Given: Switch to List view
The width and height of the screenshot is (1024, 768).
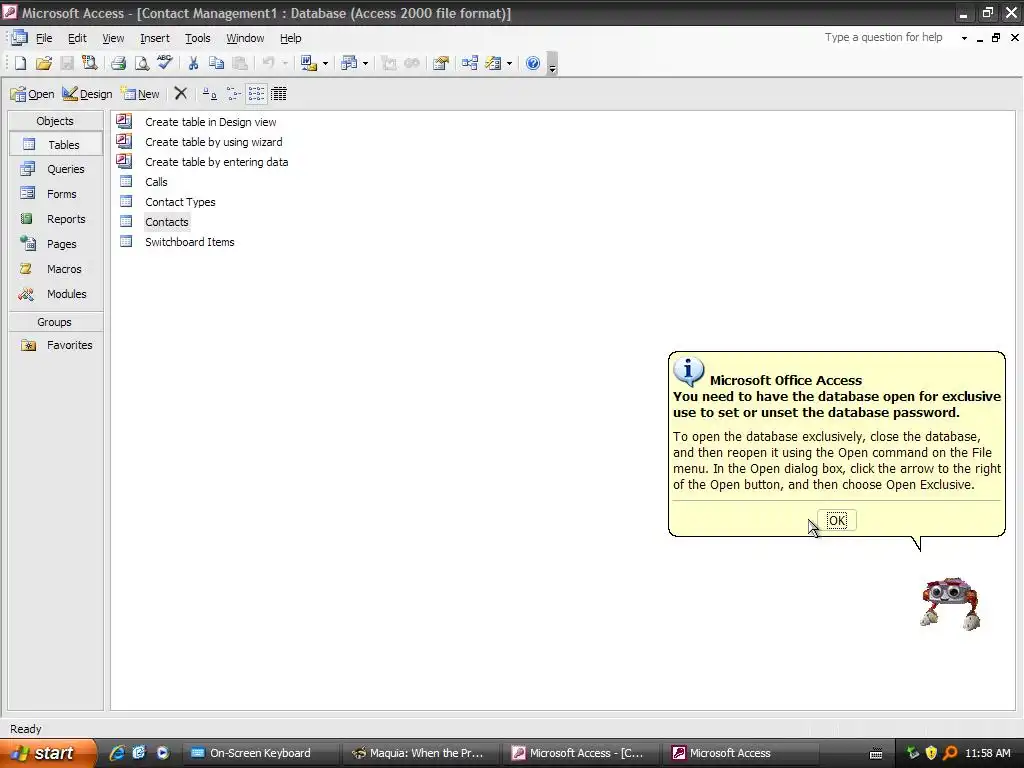Looking at the screenshot, I should tap(257, 94).
